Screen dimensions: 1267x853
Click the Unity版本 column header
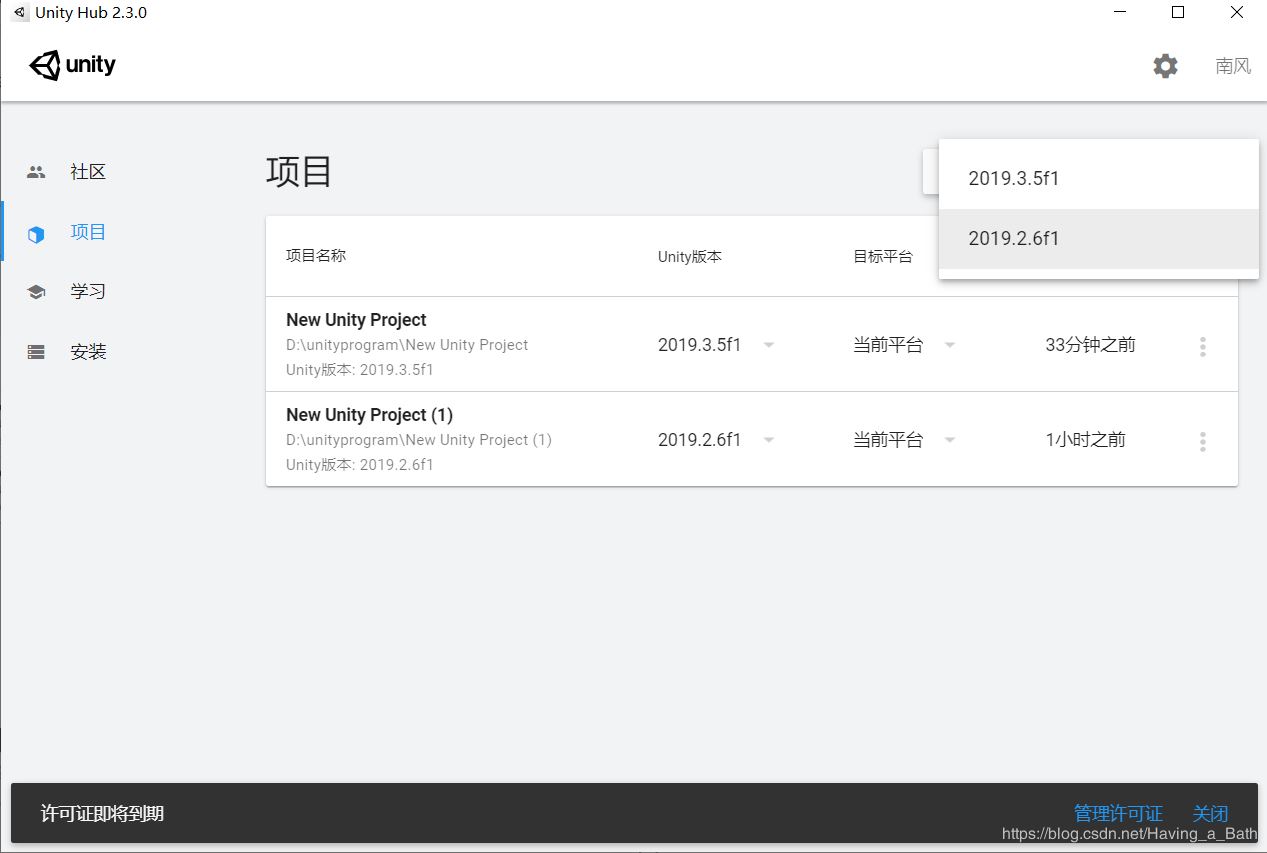690,256
